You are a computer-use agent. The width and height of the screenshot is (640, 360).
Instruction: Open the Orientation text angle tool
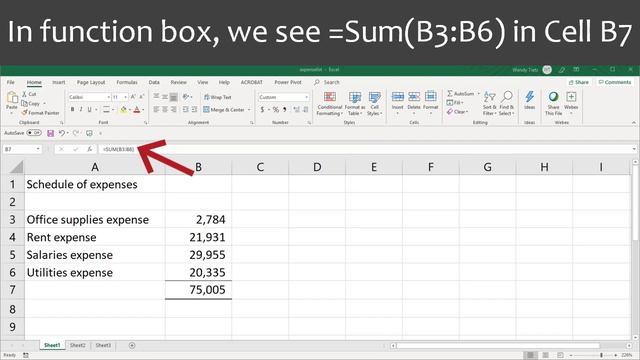[186, 97]
